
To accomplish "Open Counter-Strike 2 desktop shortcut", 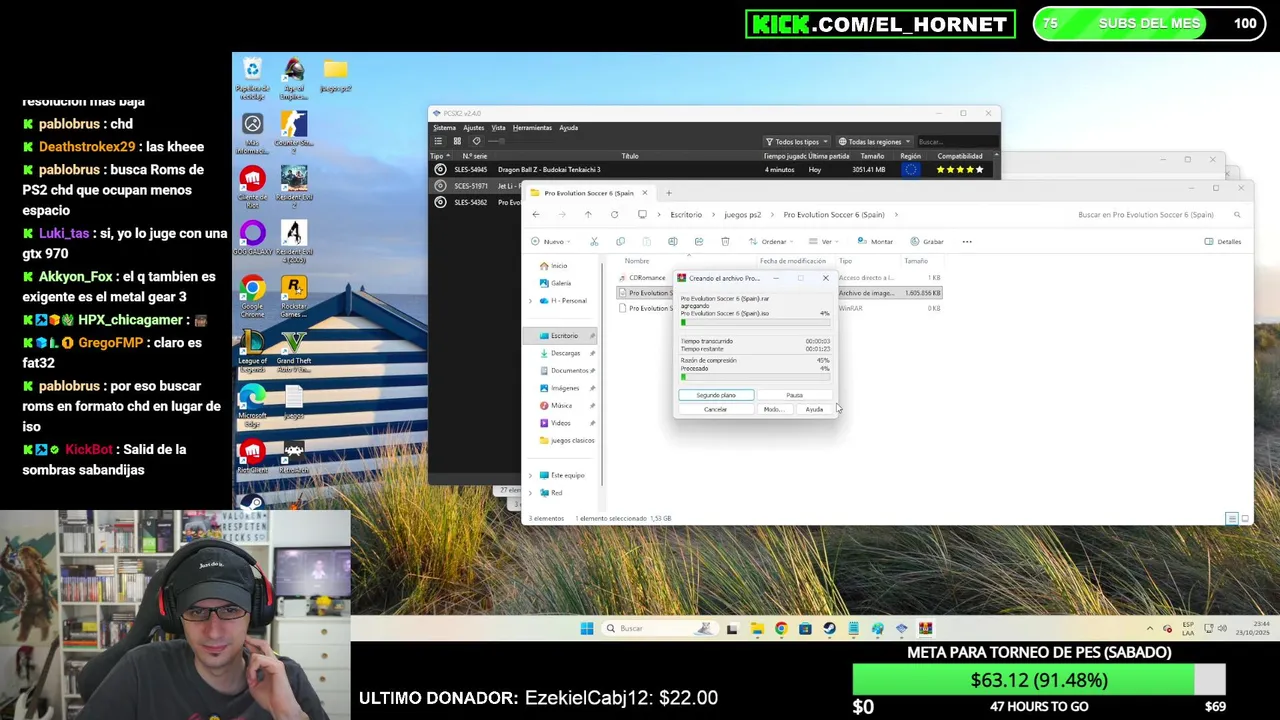I will coord(294,133).
